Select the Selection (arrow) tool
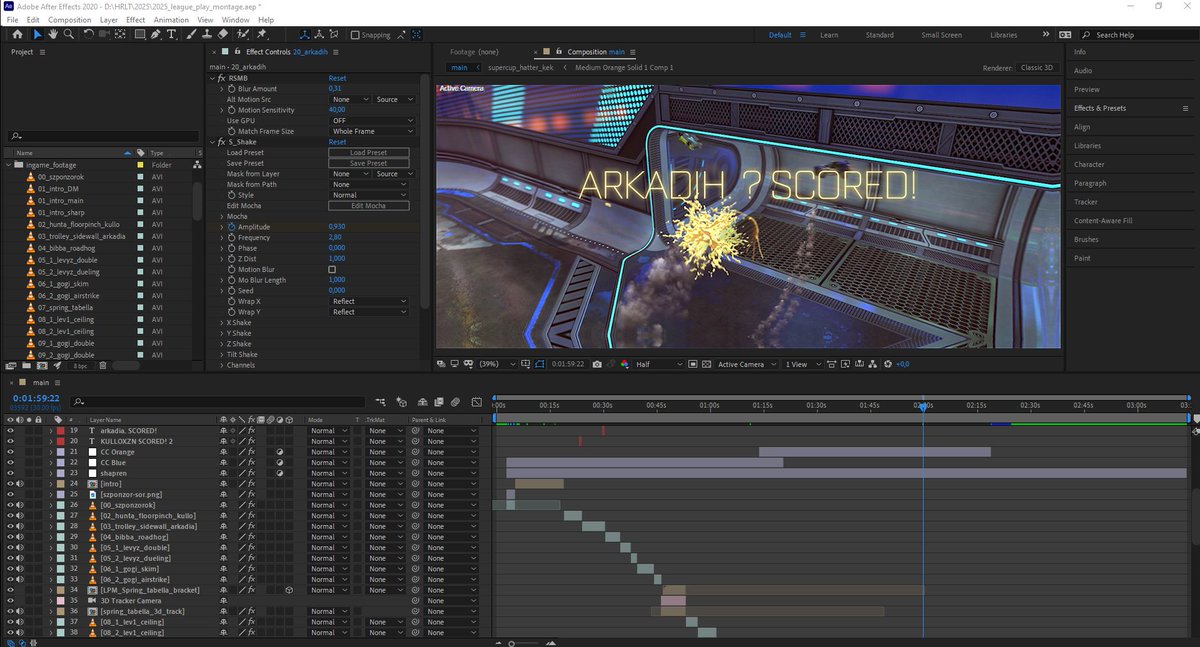Screen dimensions: 1200x647 pos(38,34)
